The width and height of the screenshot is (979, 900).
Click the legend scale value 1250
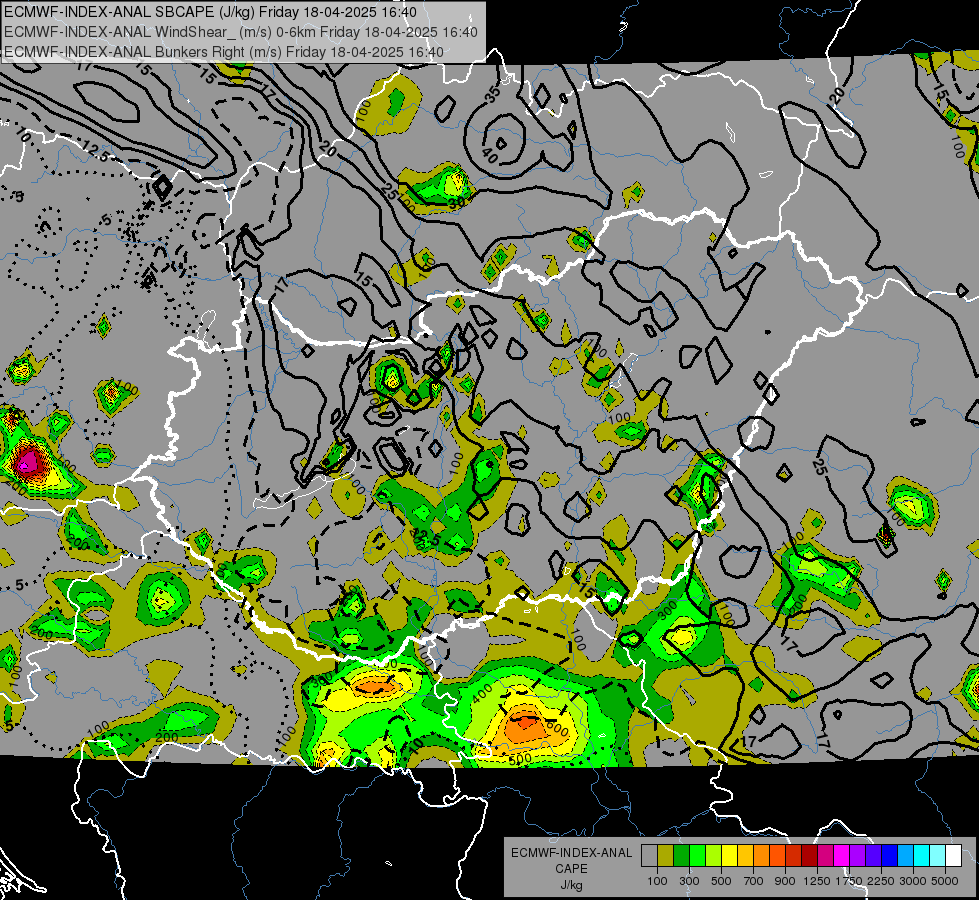[817, 881]
